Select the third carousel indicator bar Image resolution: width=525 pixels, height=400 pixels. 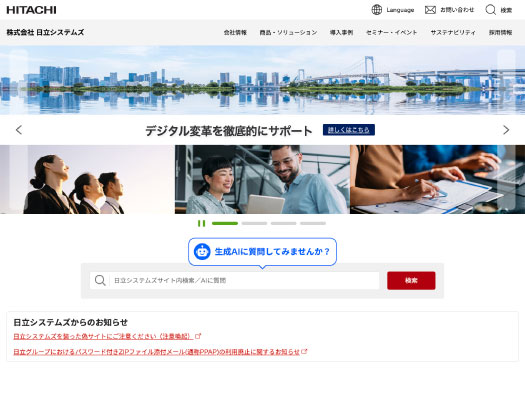point(283,223)
